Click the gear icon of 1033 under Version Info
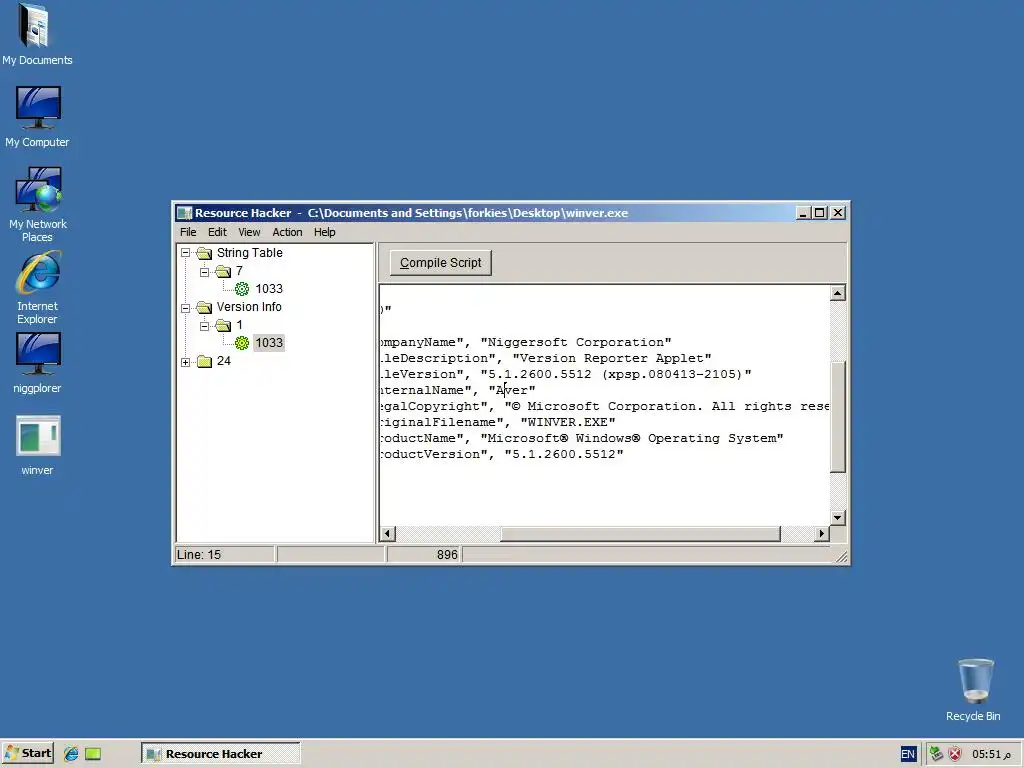1024x768 pixels. [x=242, y=343]
